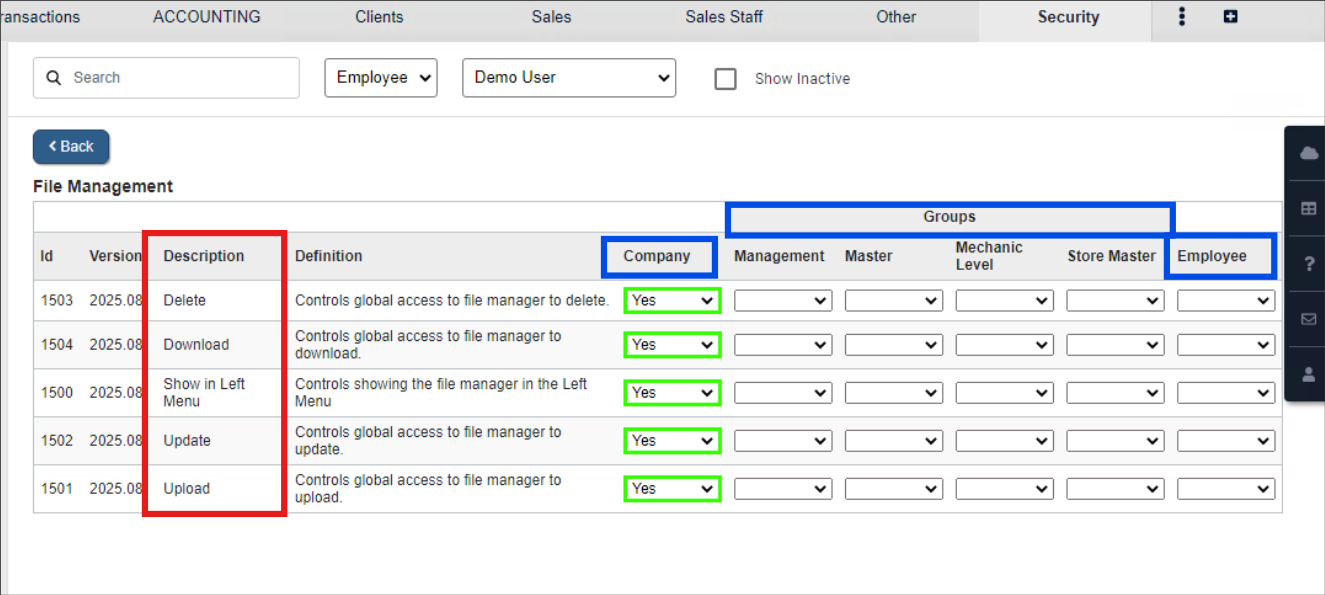Image resolution: width=1325 pixels, height=595 pixels.
Task: Click the question mark help icon
Action: [1308, 264]
